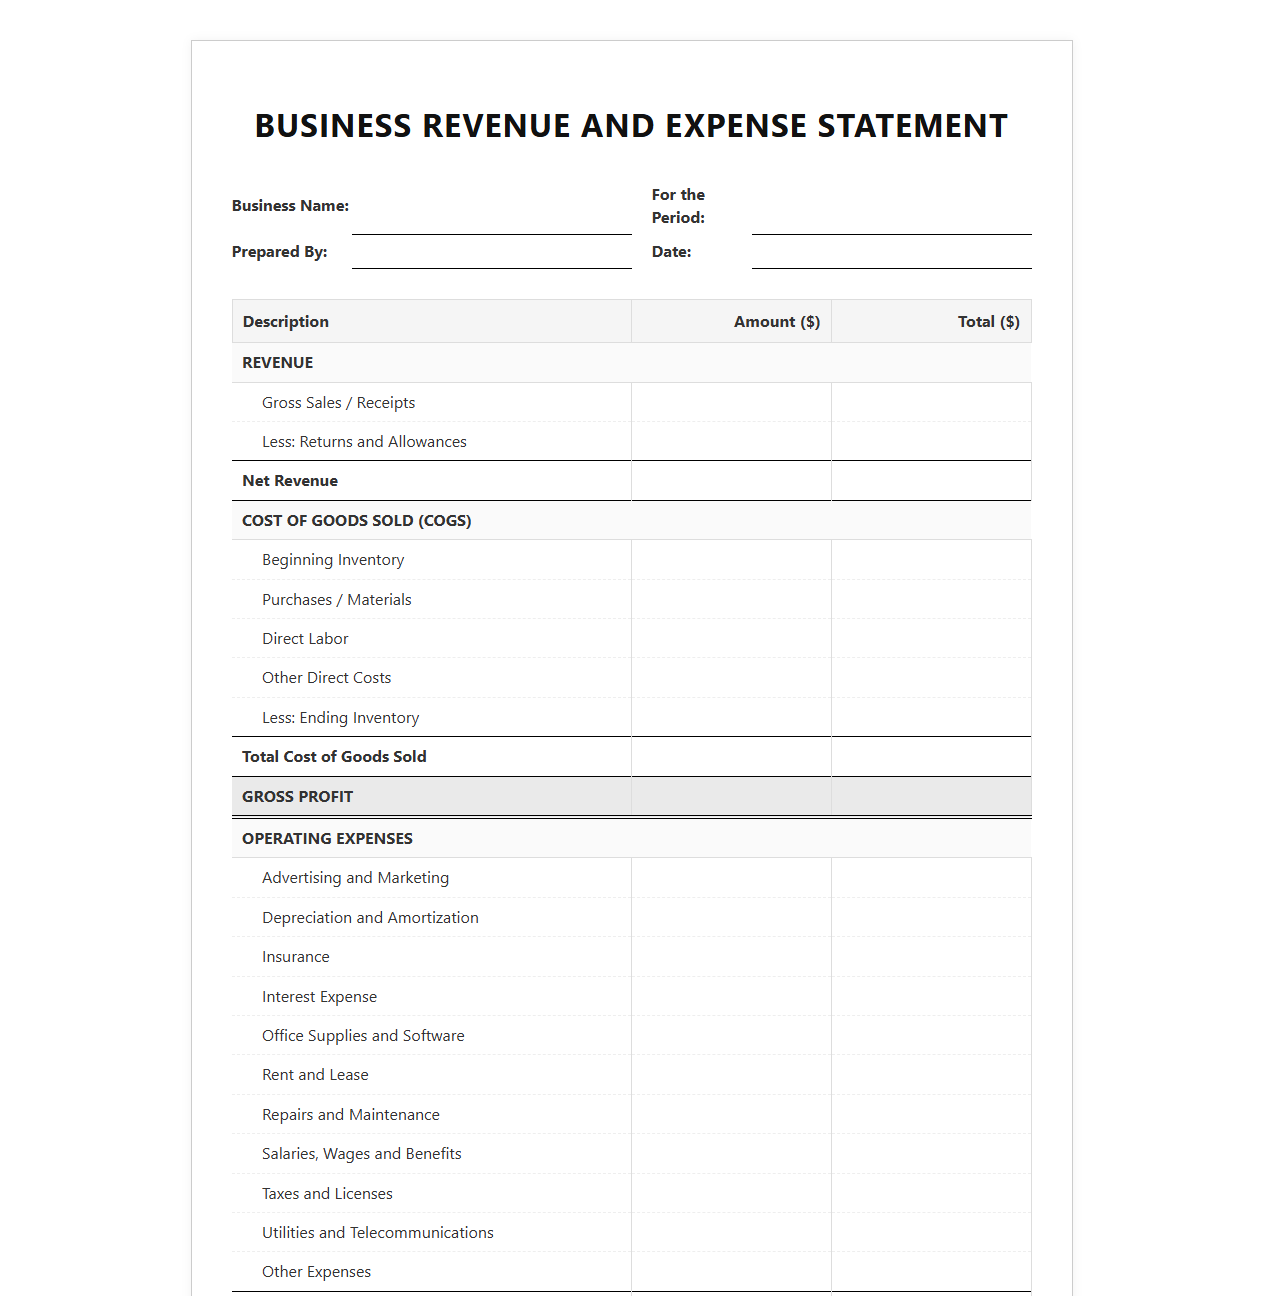Viewport: 1263px width, 1296px height.
Task: Click Amount cell for Utilities and Telecommunications
Action: pyautogui.click(x=731, y=1233)
